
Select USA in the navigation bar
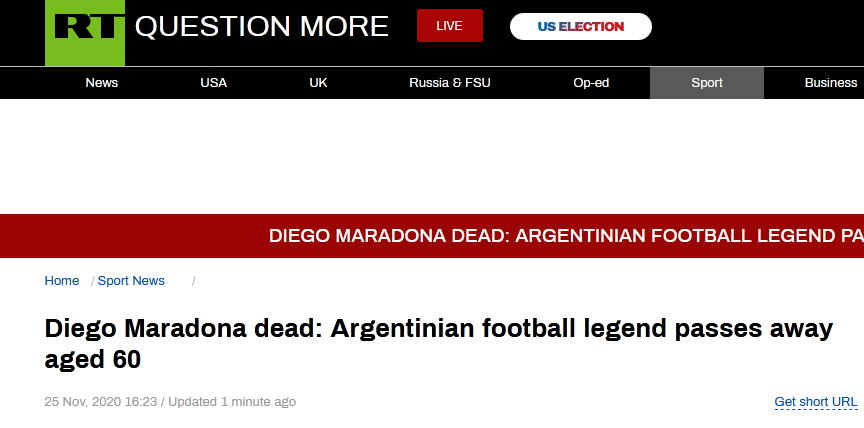[213, 83]
